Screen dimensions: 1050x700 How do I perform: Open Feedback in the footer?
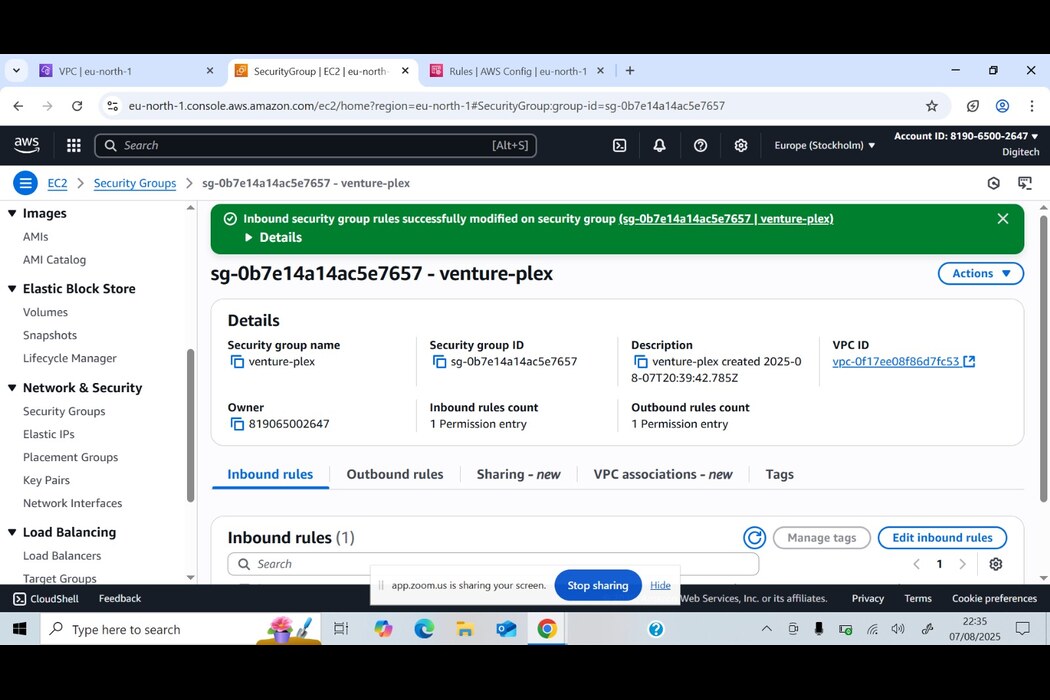click(120, 598)
